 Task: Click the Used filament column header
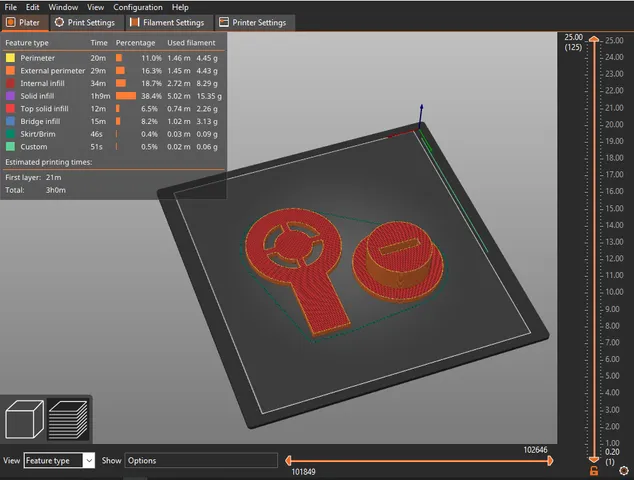(191, 42)
